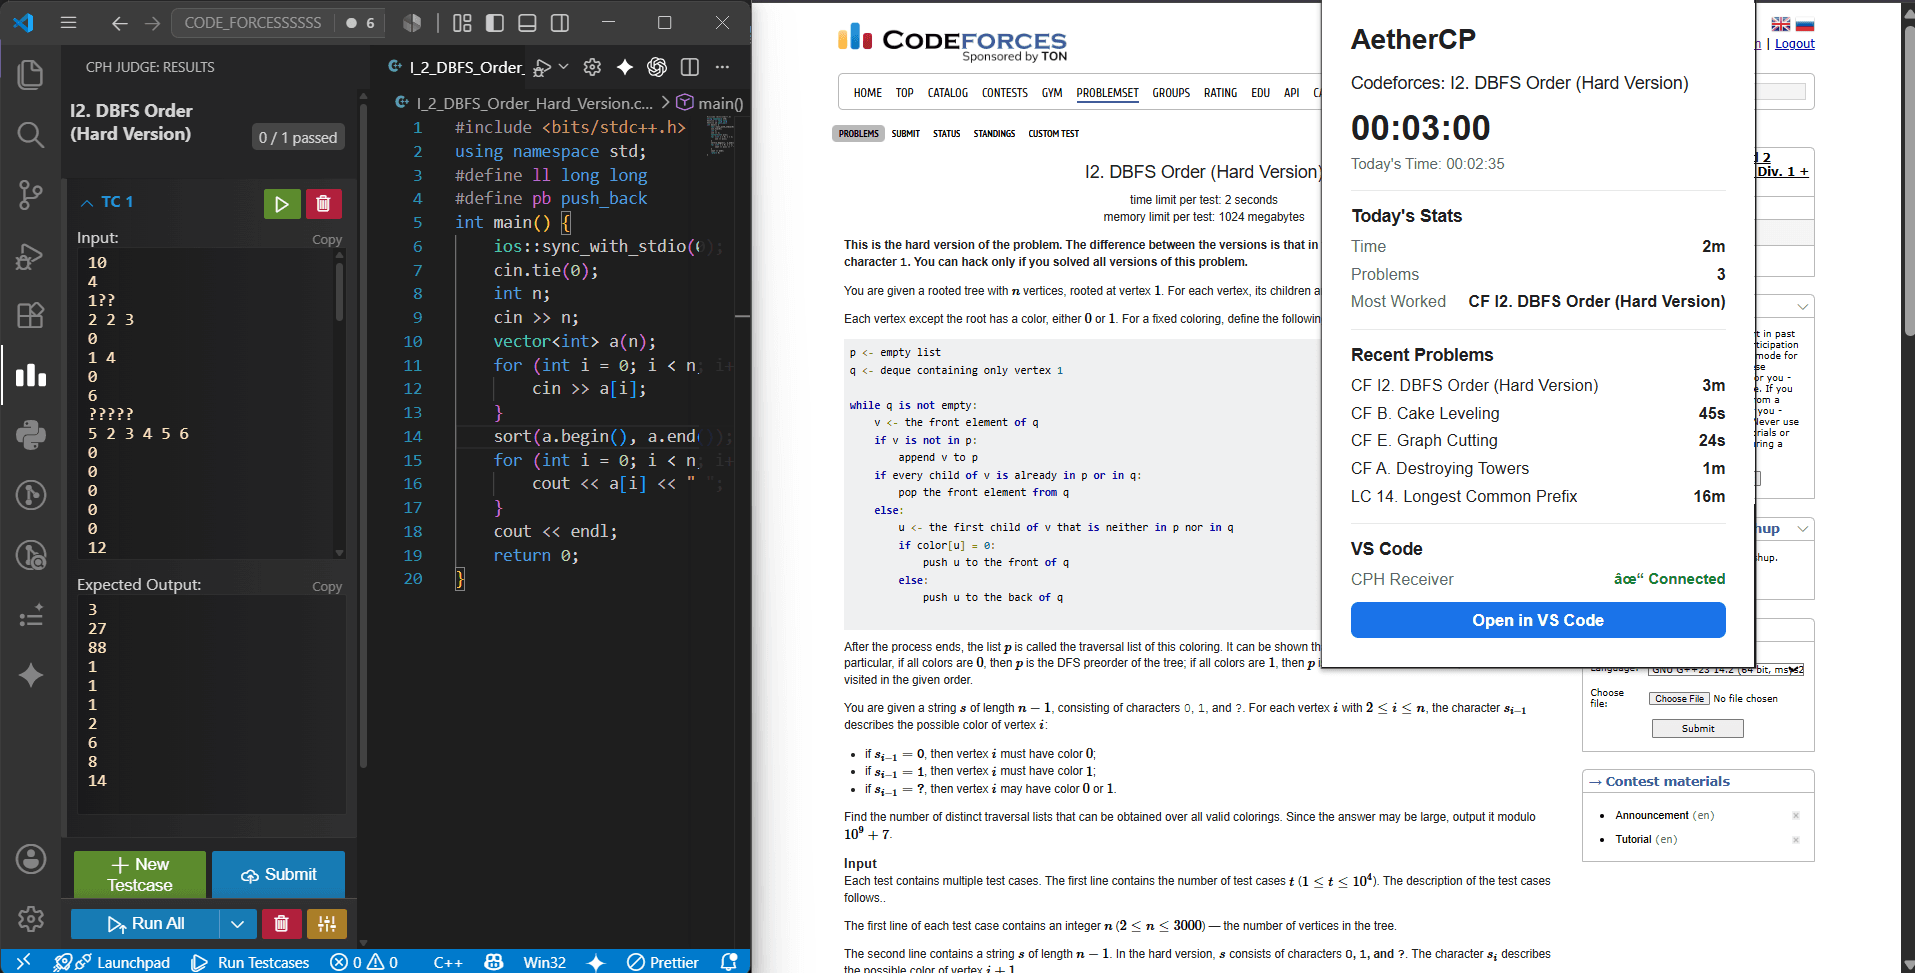Click Run Testcases in status bar
Image resolution: width=1915 pixels, height=973 pixels.
click(250, 961)
